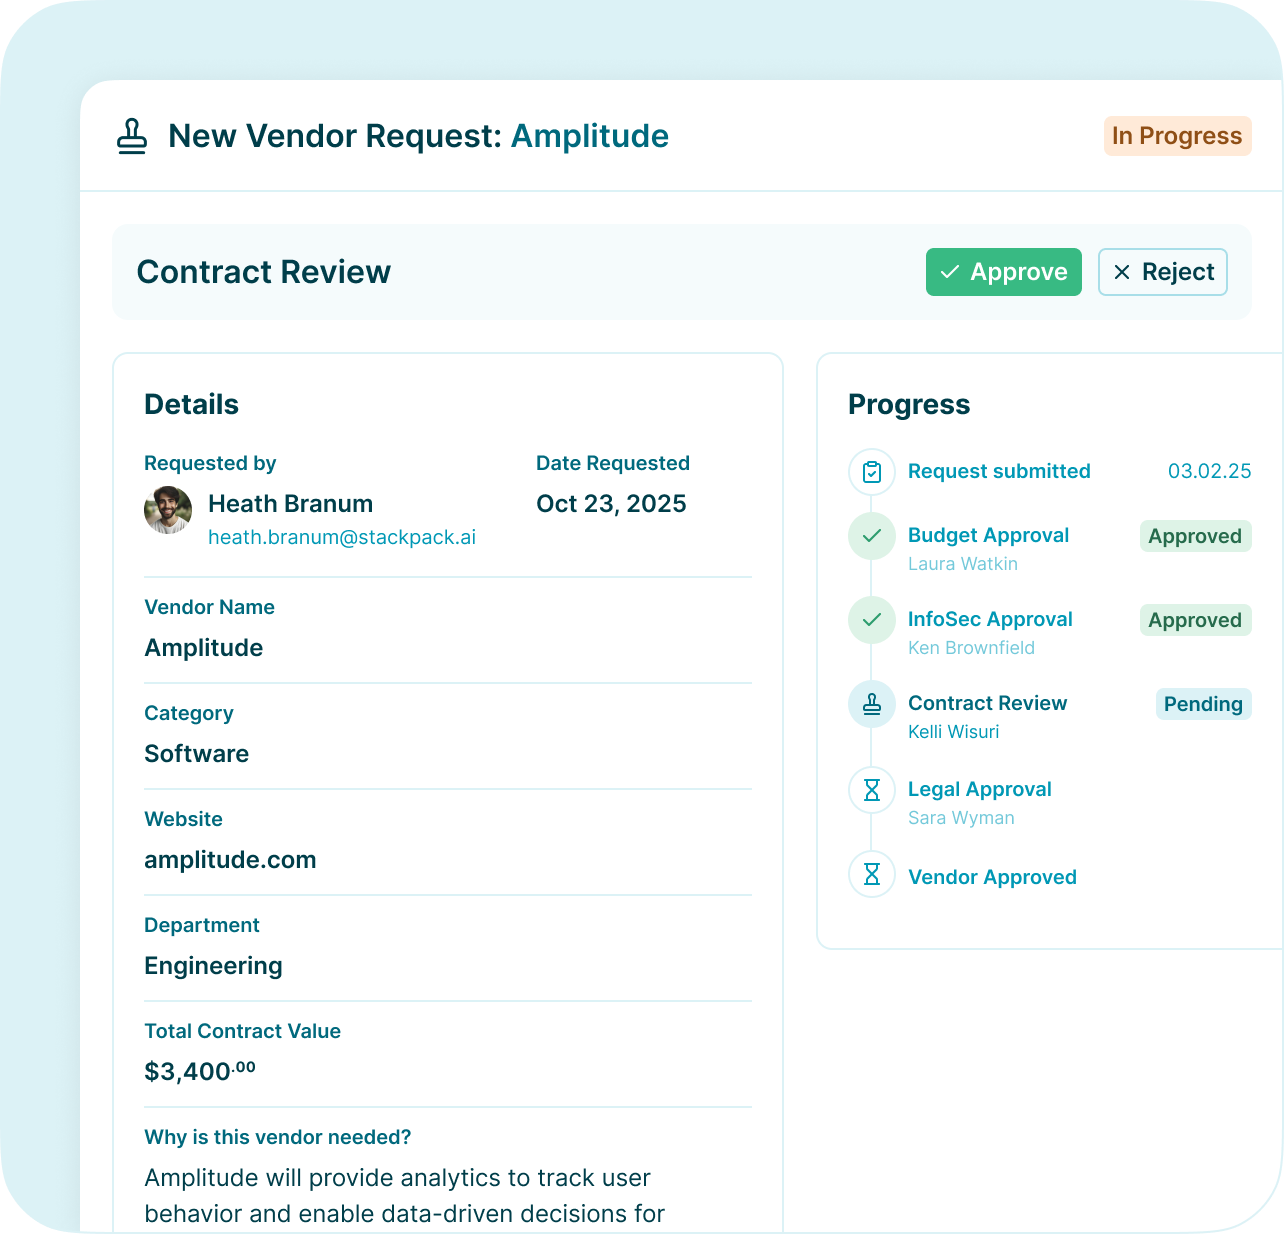This screenshot has height=1234, width=1284.
Task: Click the Category value Software
Action: coord(196,754)
